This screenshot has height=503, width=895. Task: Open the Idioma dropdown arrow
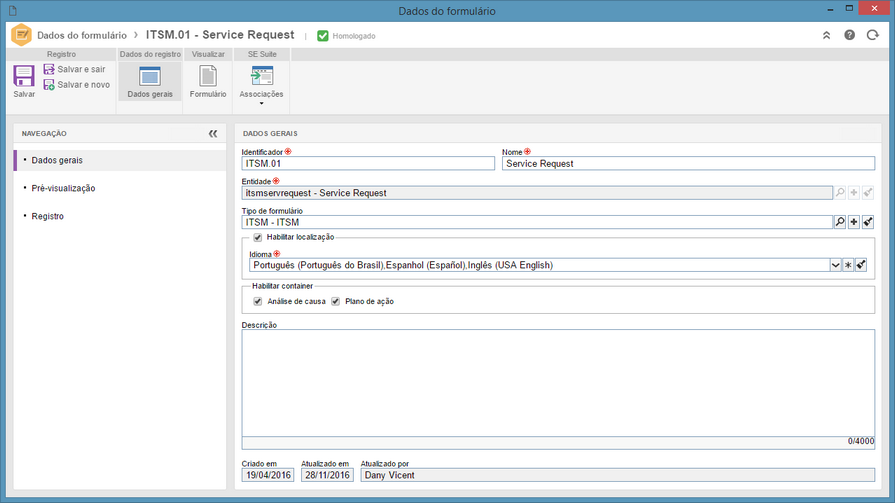coord(835,265)
